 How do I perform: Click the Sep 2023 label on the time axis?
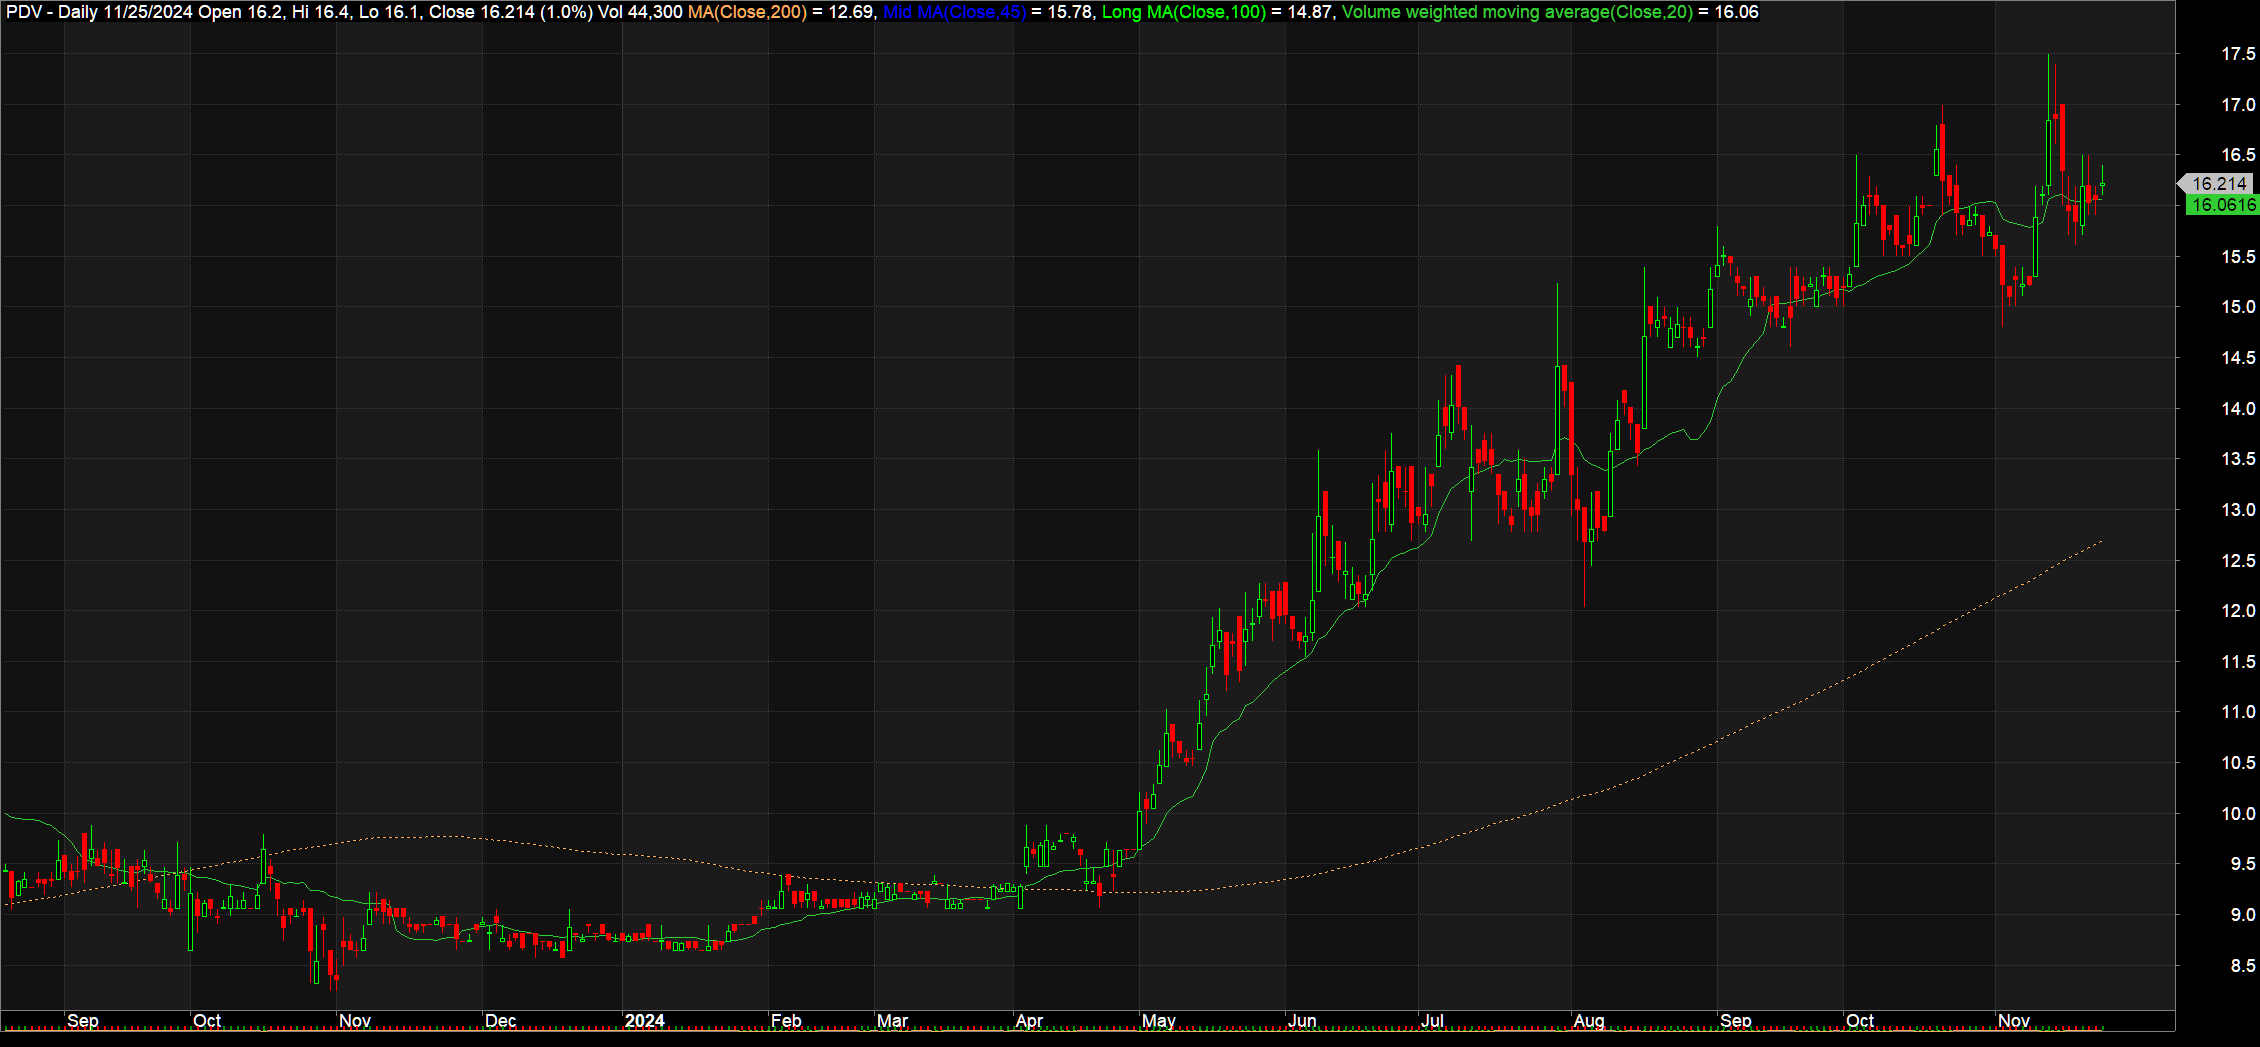pyautogui.click(x=83, y=1021)
